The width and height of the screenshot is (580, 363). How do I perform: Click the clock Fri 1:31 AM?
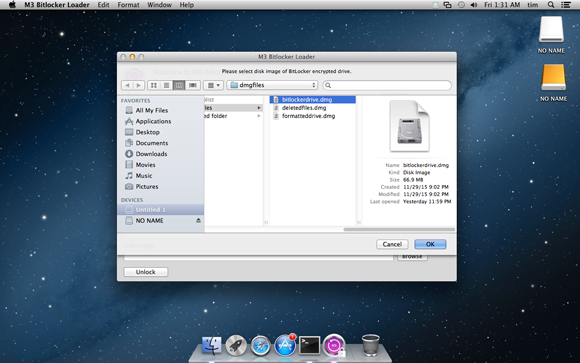[502, 5]
